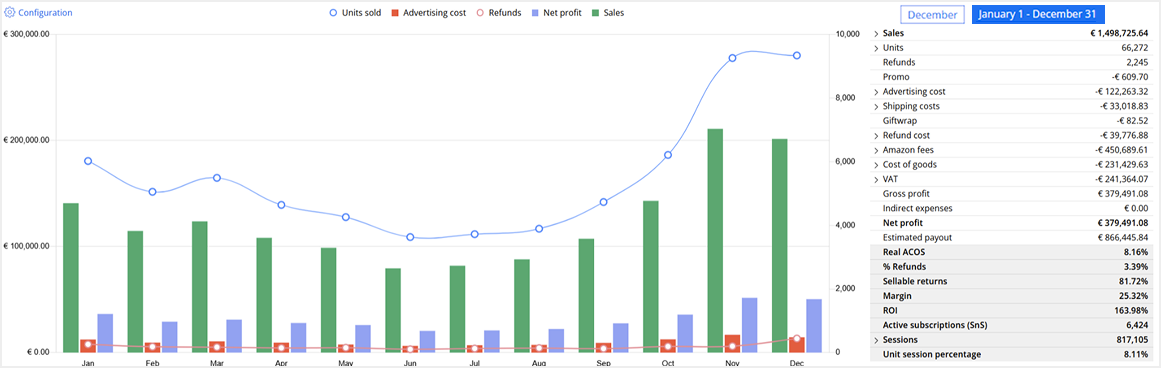Click the December Refunds data point
The height and width of the screenshot is (368, 1161).
tap(797, 338)
